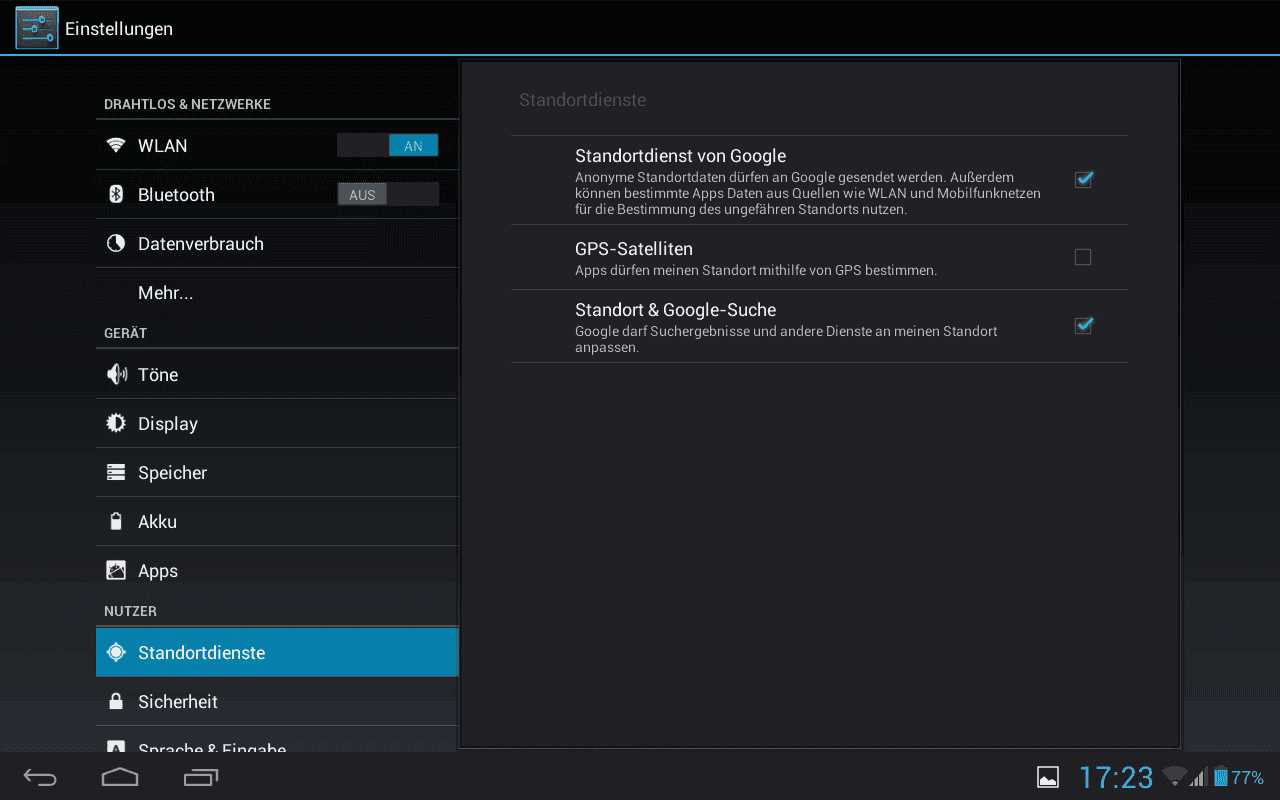The width and height of the screenshot is (1280, 800).
Task: Turn on the Bluetooth switch
Action: 388,195
